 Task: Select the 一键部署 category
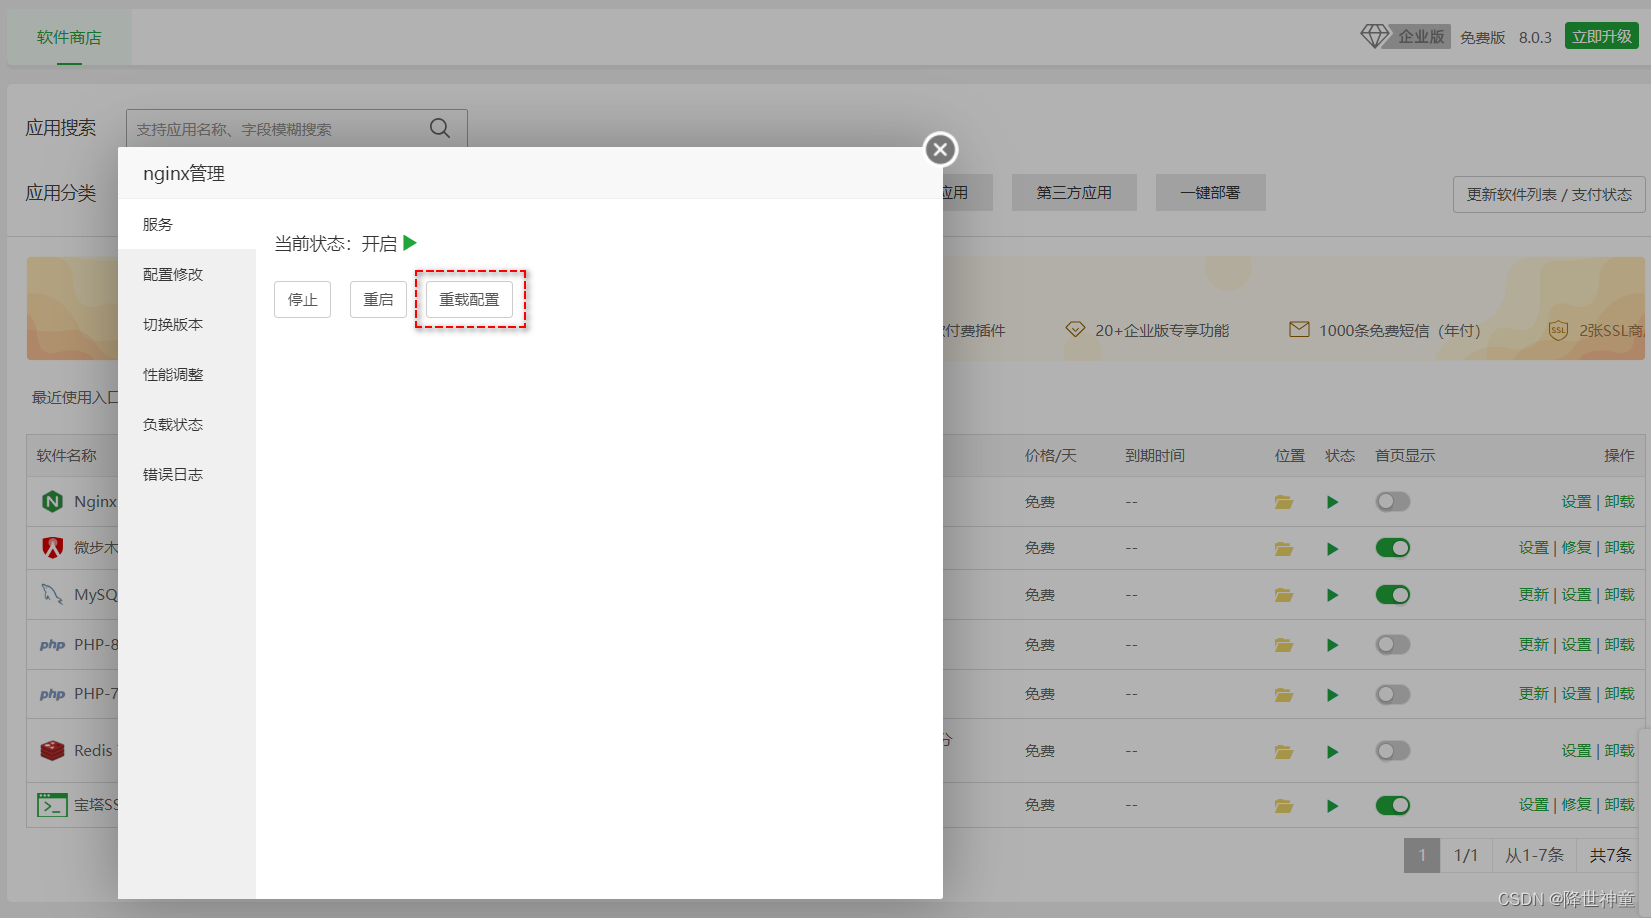coord(1210,192)
